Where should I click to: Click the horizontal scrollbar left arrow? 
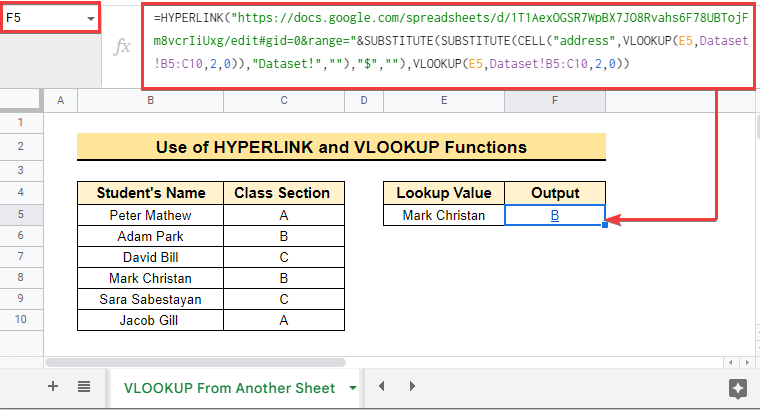(x=730, y=362)
